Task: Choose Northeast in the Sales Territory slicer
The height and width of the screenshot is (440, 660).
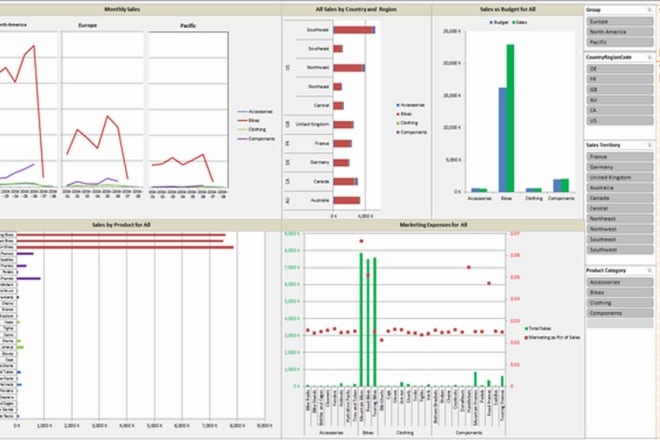Action: [x=620, y=219]
